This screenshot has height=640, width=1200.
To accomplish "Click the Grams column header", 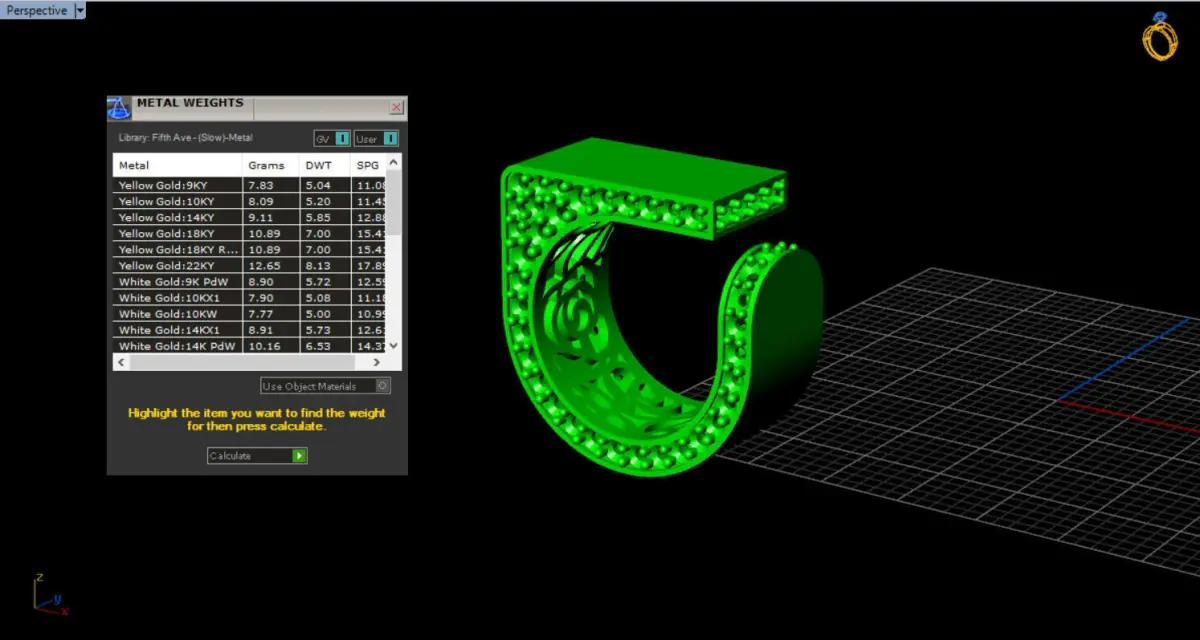I will (x=271, y=165).
